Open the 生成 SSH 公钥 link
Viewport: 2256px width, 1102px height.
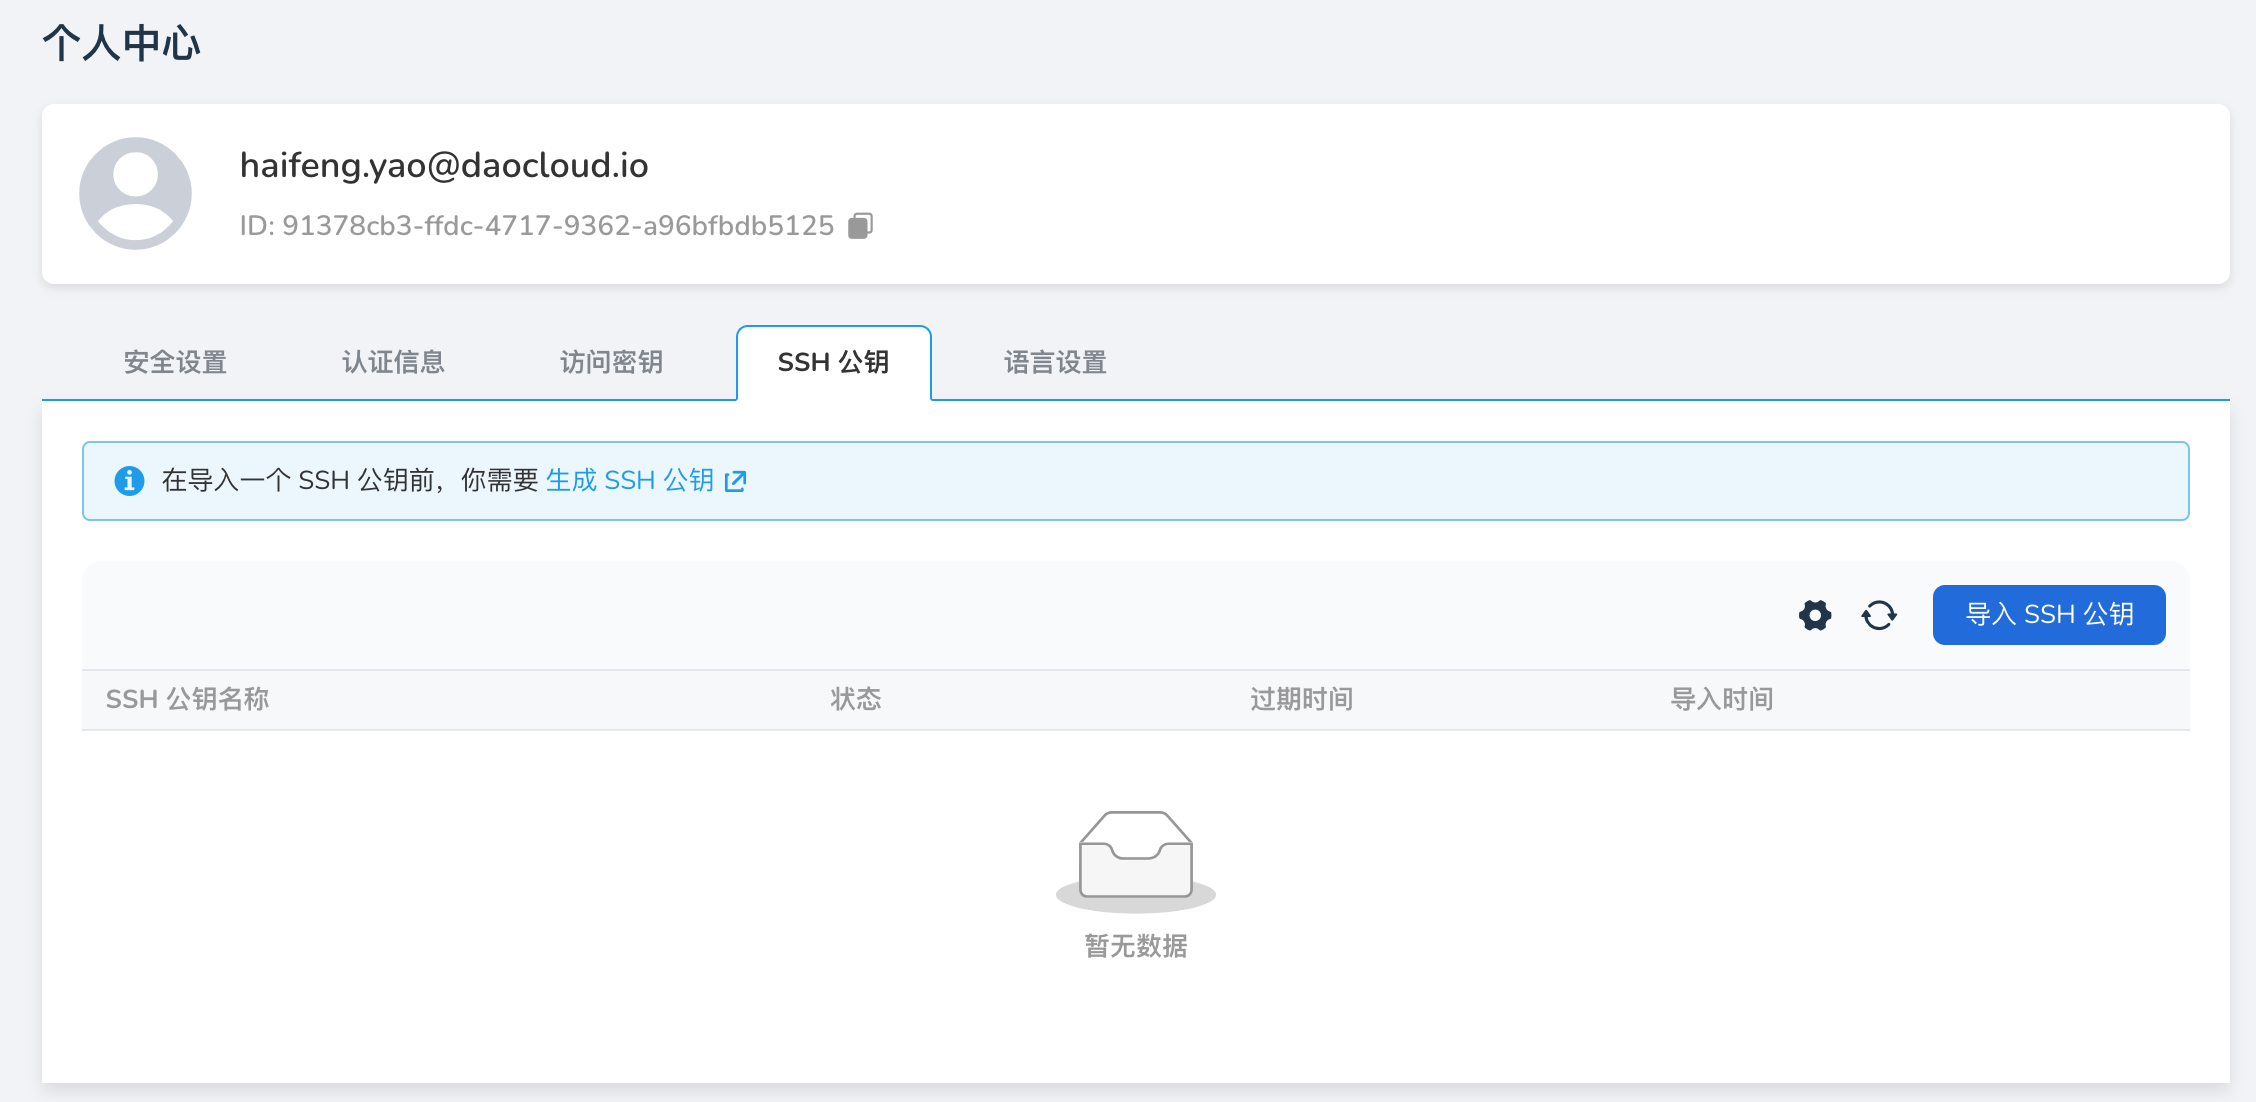tap(630, 481)
